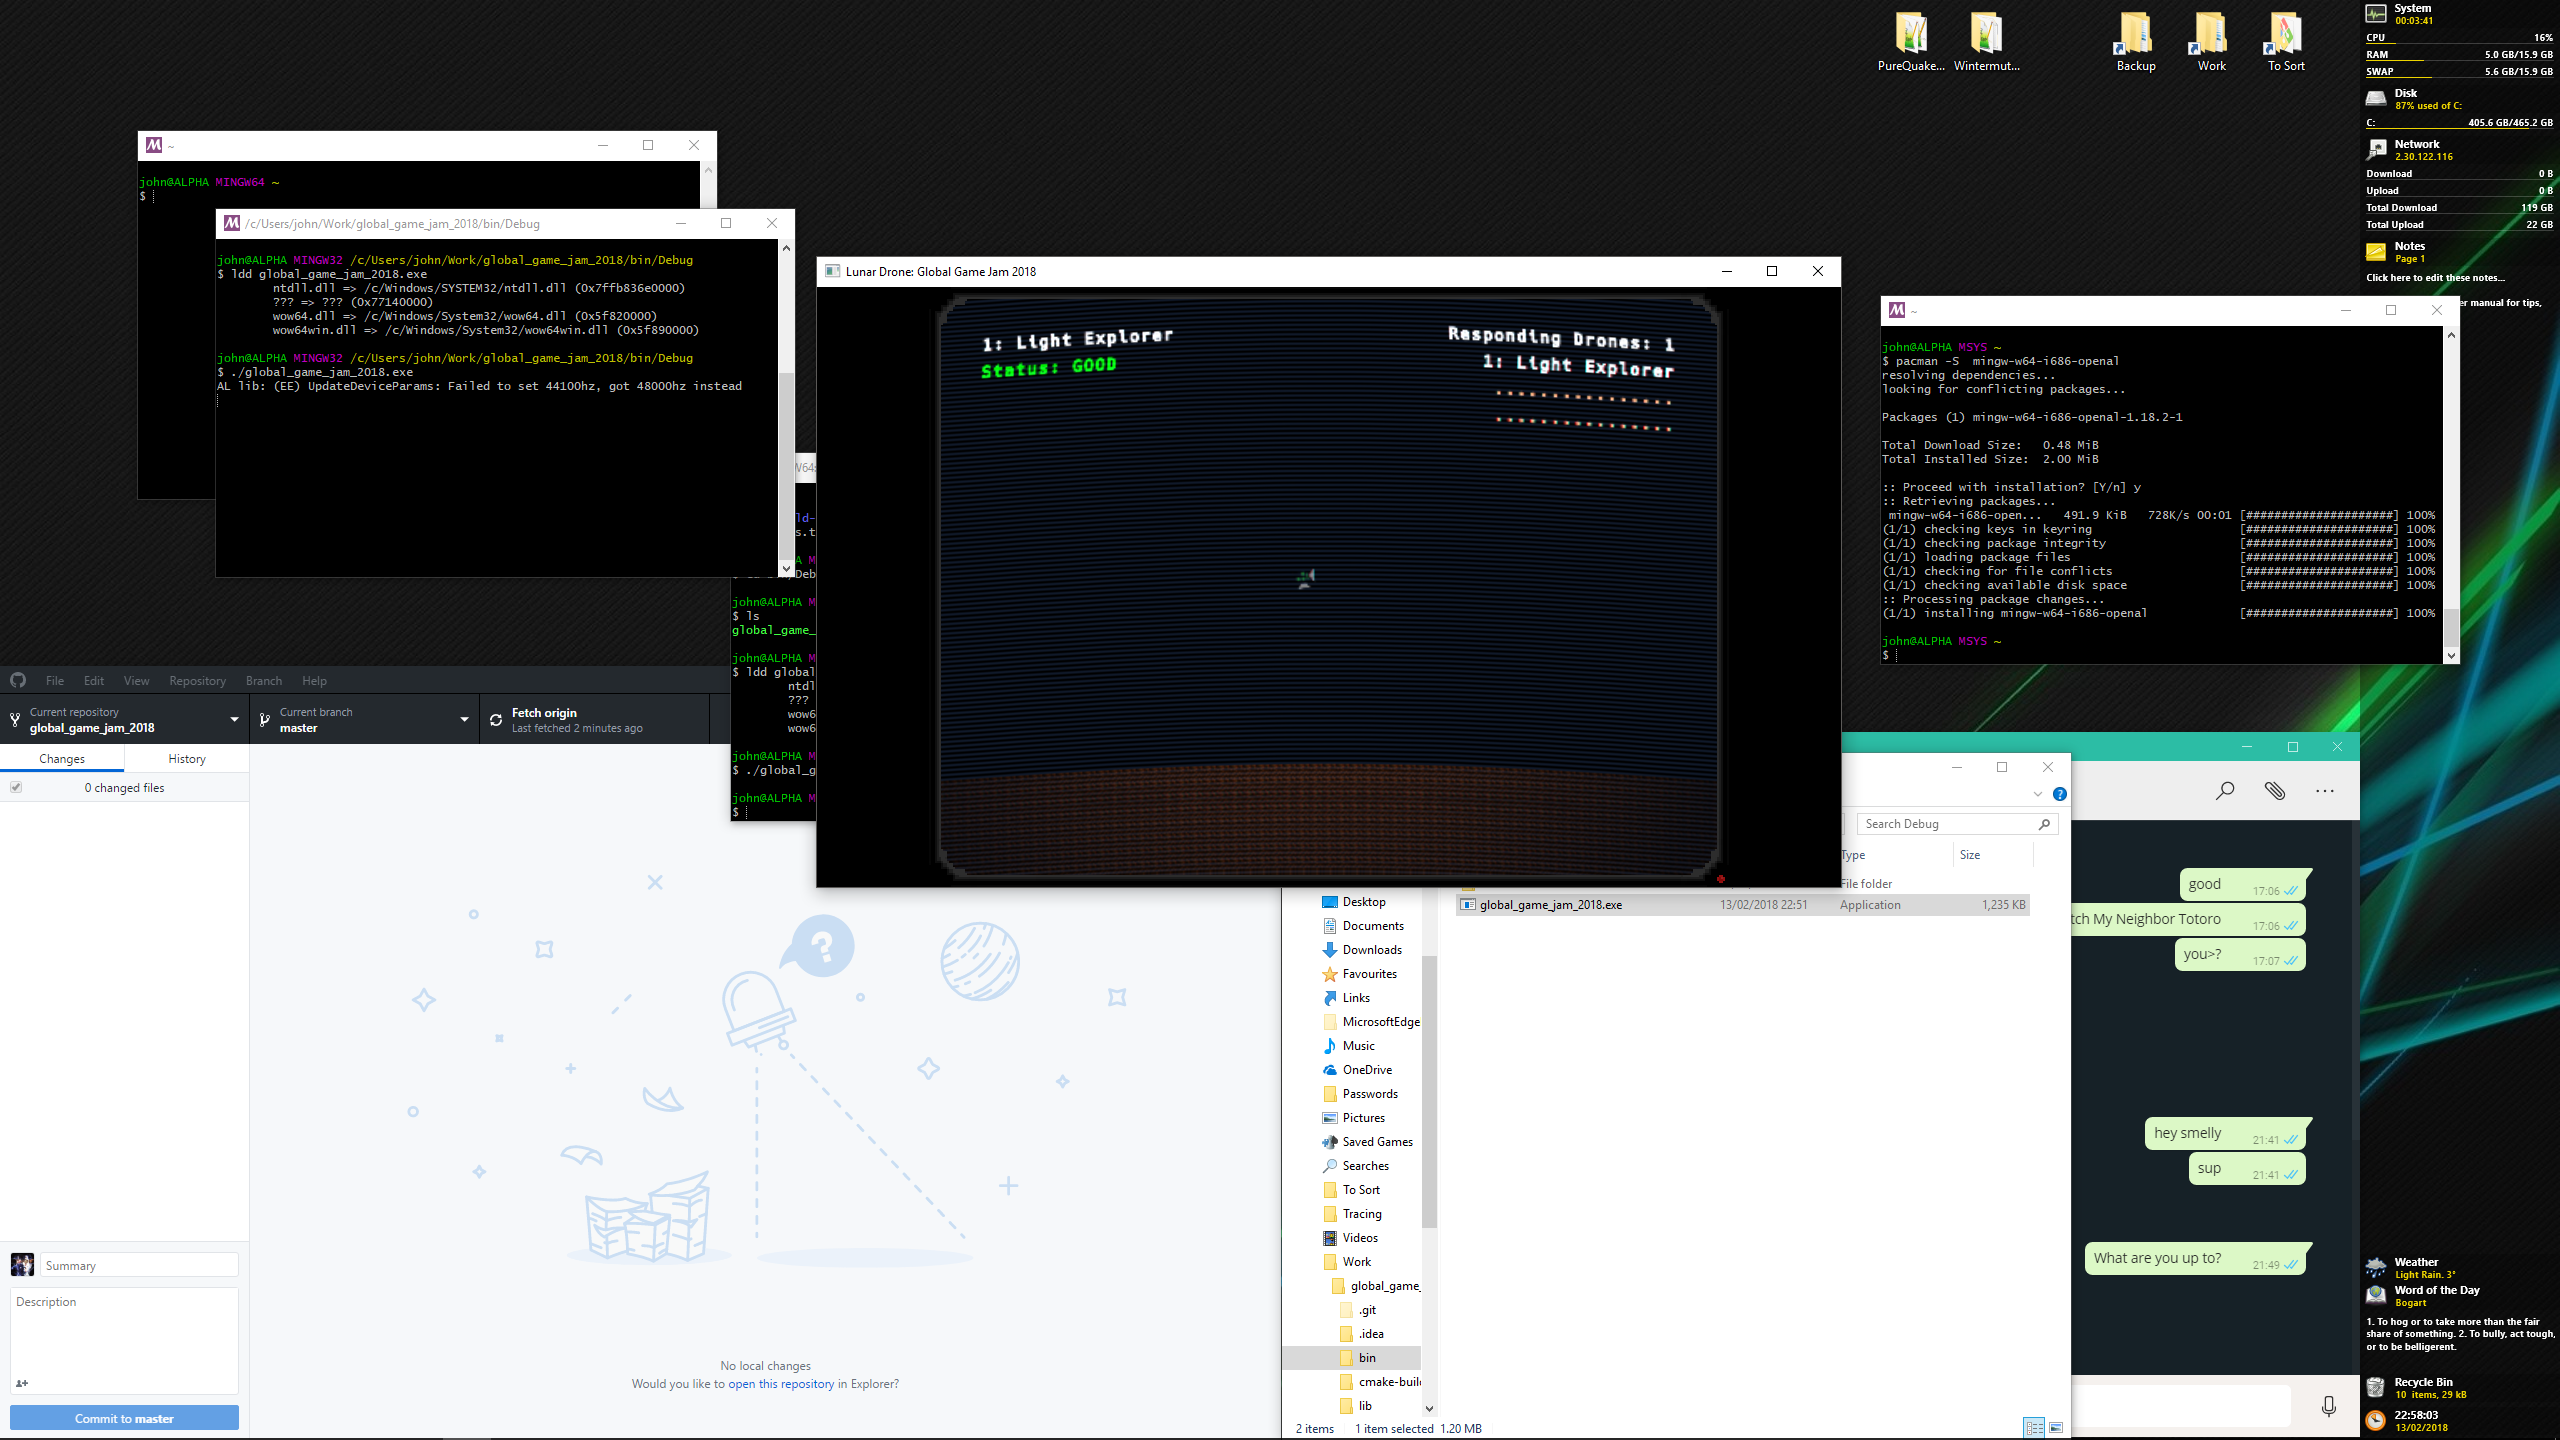Open the ellipsis menu in the chat app

pos(2325,790)
